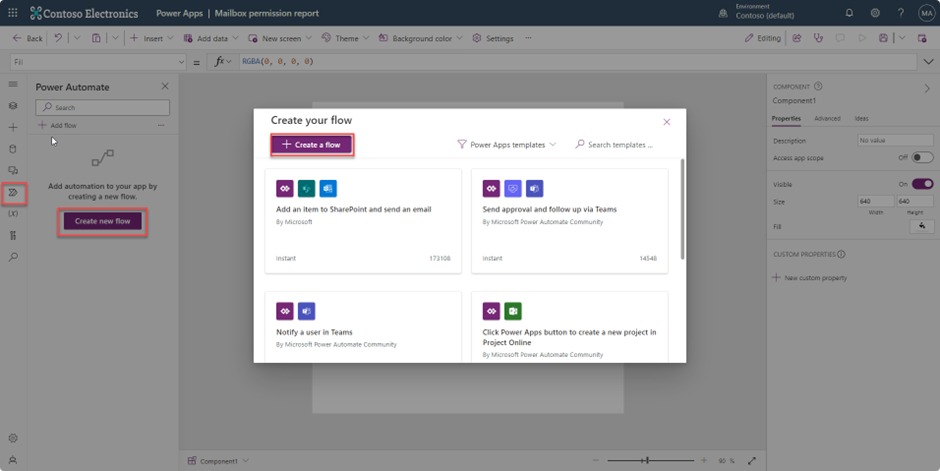Open Settings gear at bottom of left rail
Image resolution: width=940 pixels, height=471 pixels.
pos(13,438)
